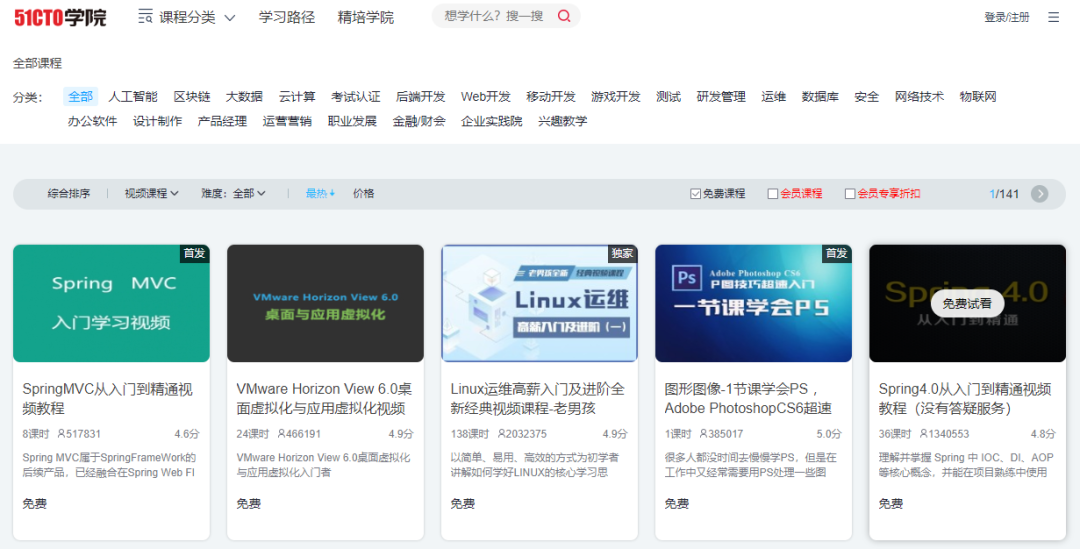Select the 人工智能 category
Image resolution: width=1080 pixels, height=549 pixels.
point(133,96)
